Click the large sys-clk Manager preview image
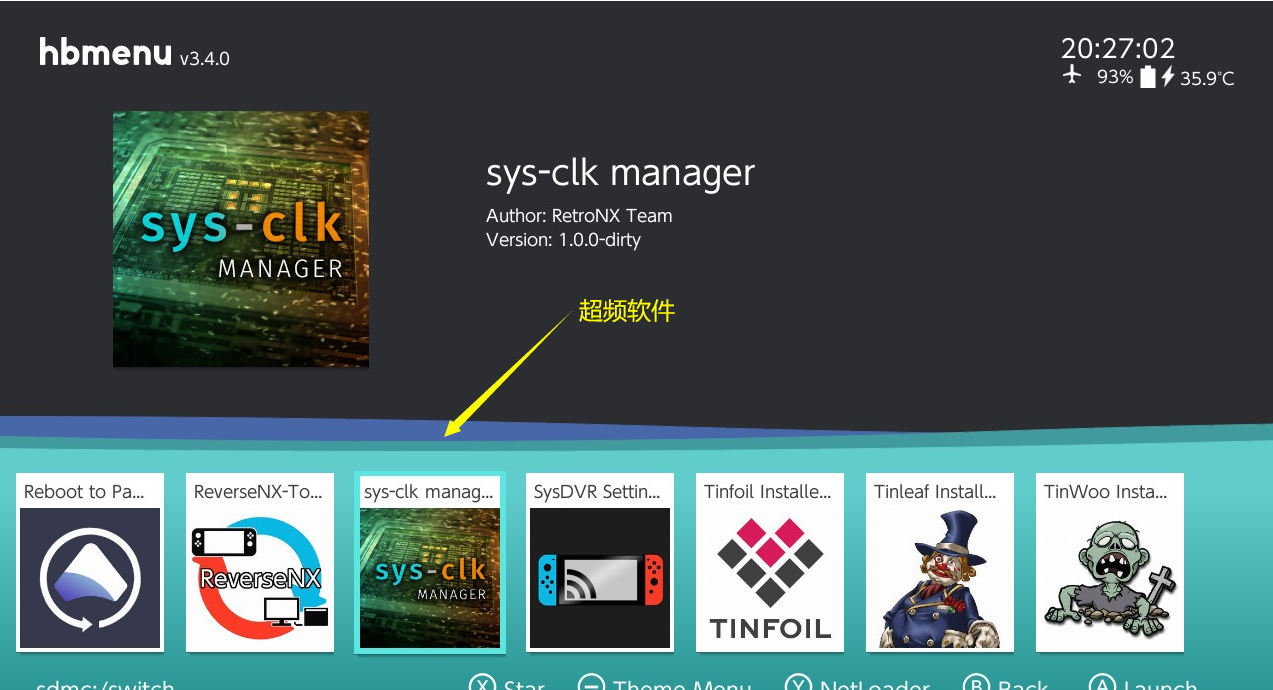This screenshot has width=1273, height=690. (241, 239)
